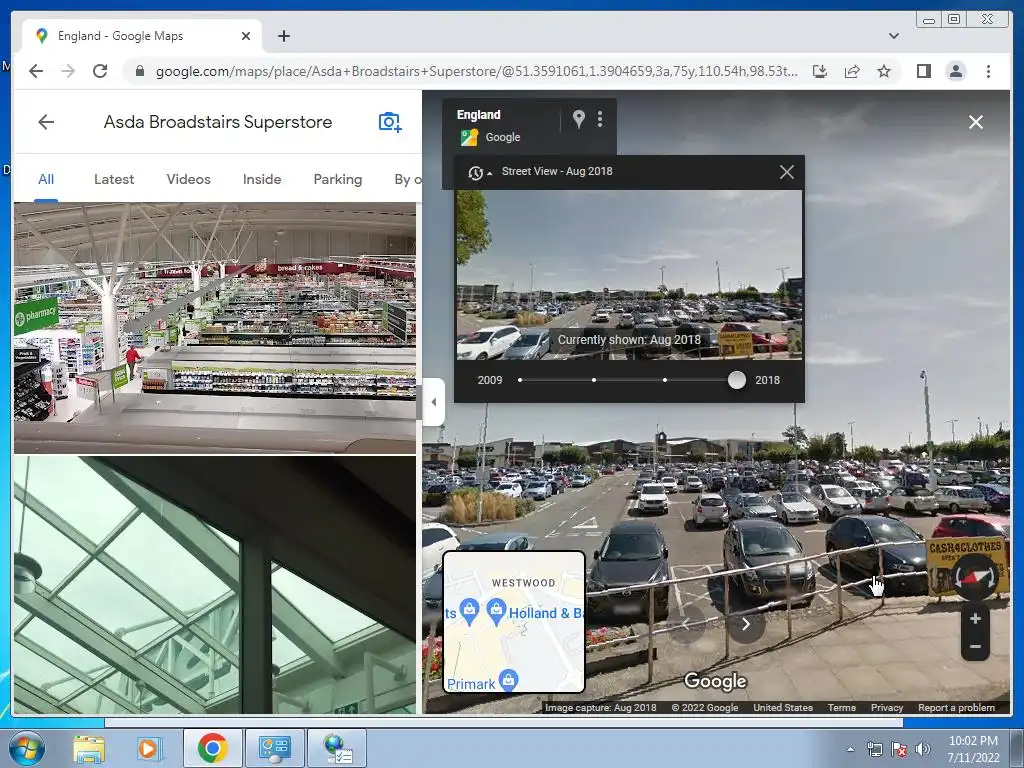The image size is (1024, 768).
Task: Toggle the time travel clock dropdown
Action: (x=479, y=172)
